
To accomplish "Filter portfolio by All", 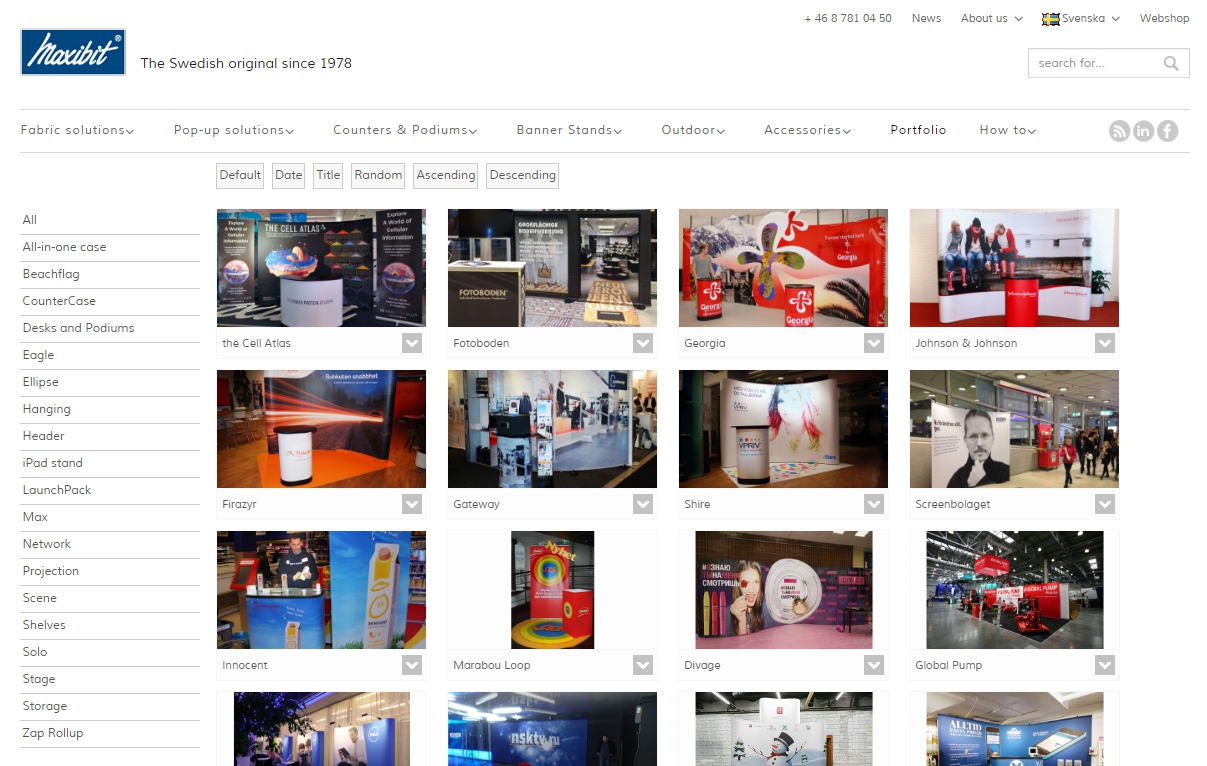I will [x=110, y=220].
